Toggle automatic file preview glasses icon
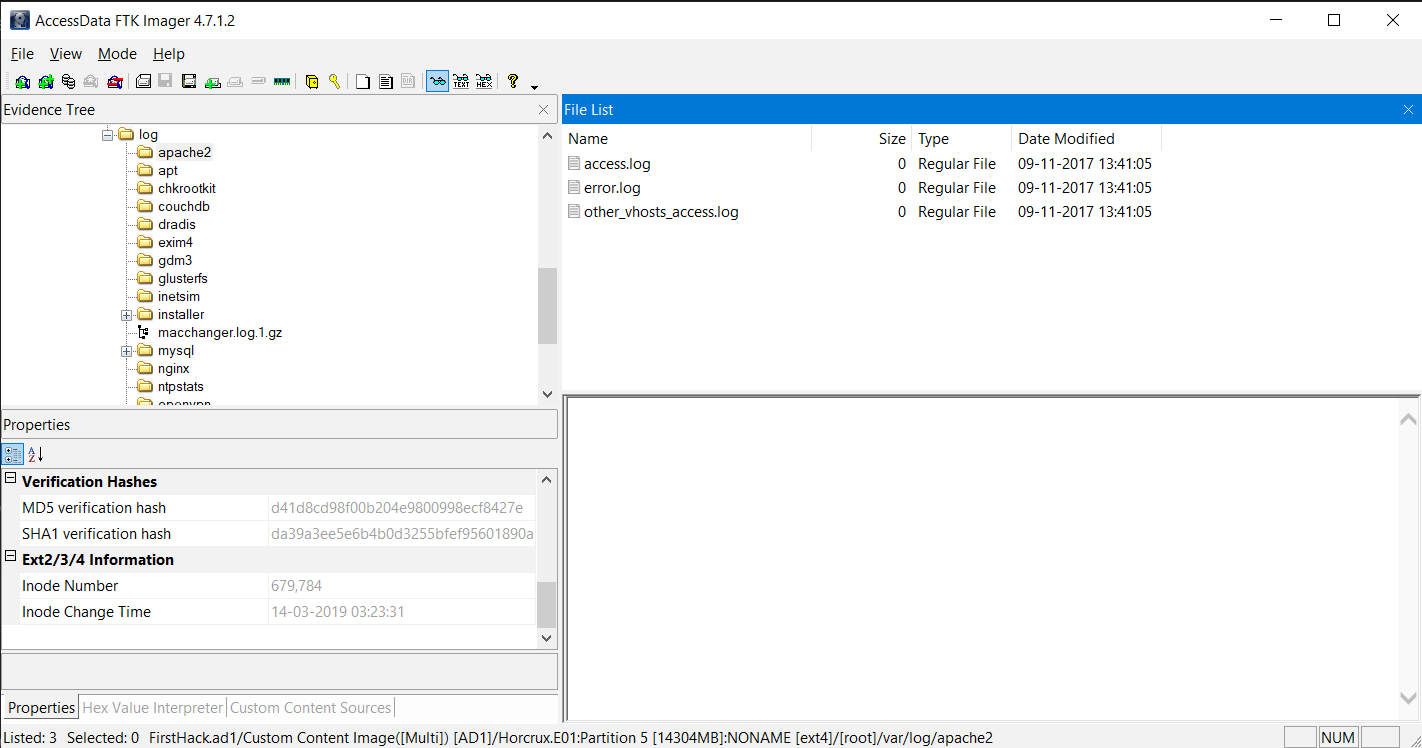The image size is (1422, 748). (437, 82)
